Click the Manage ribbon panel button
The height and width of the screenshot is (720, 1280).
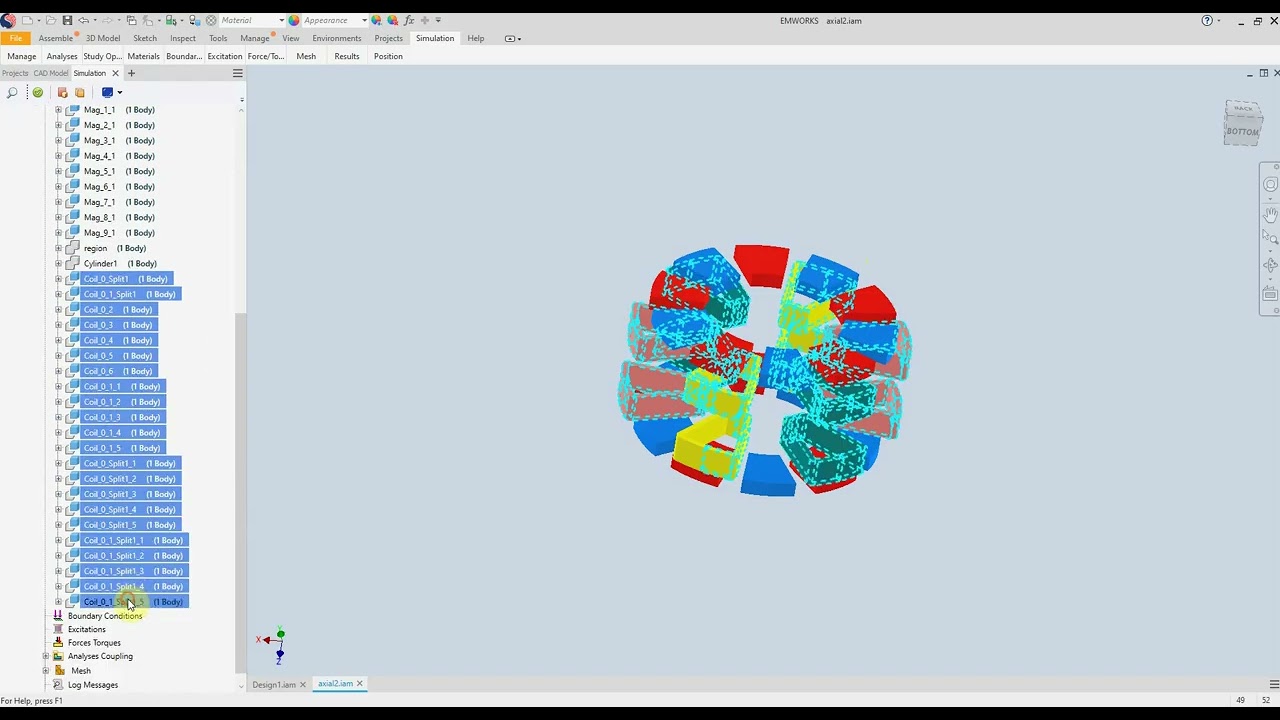21,56
